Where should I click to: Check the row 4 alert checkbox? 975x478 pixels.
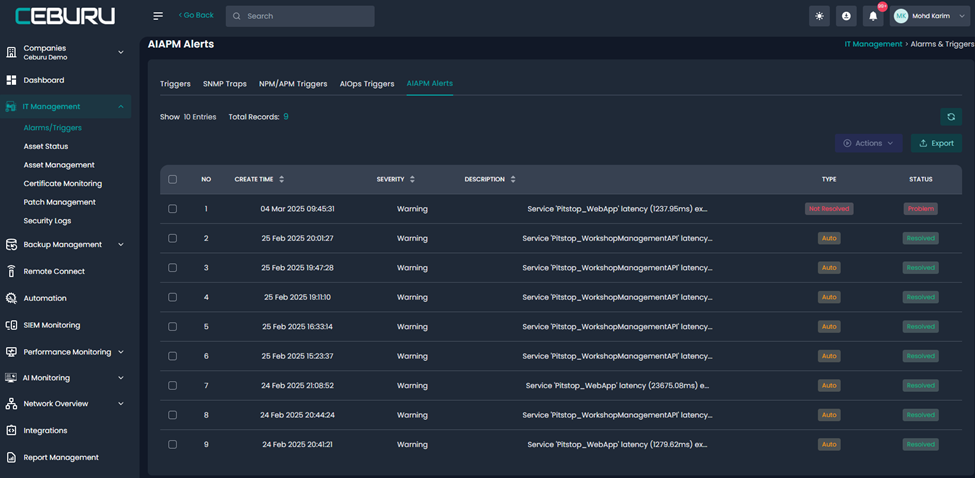tap(172, 297)
